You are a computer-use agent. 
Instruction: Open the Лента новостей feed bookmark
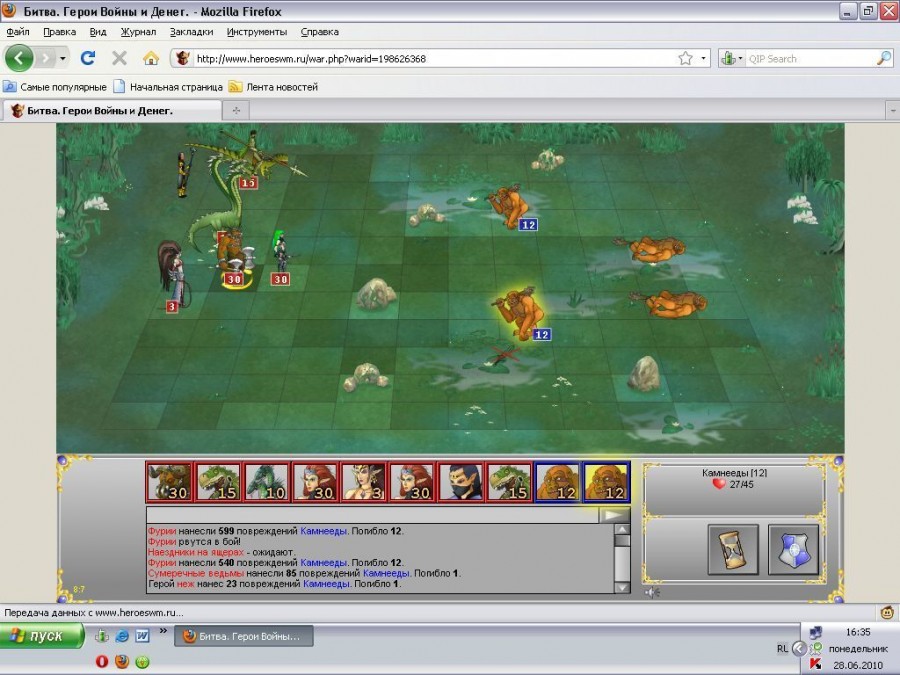(273, 87)
